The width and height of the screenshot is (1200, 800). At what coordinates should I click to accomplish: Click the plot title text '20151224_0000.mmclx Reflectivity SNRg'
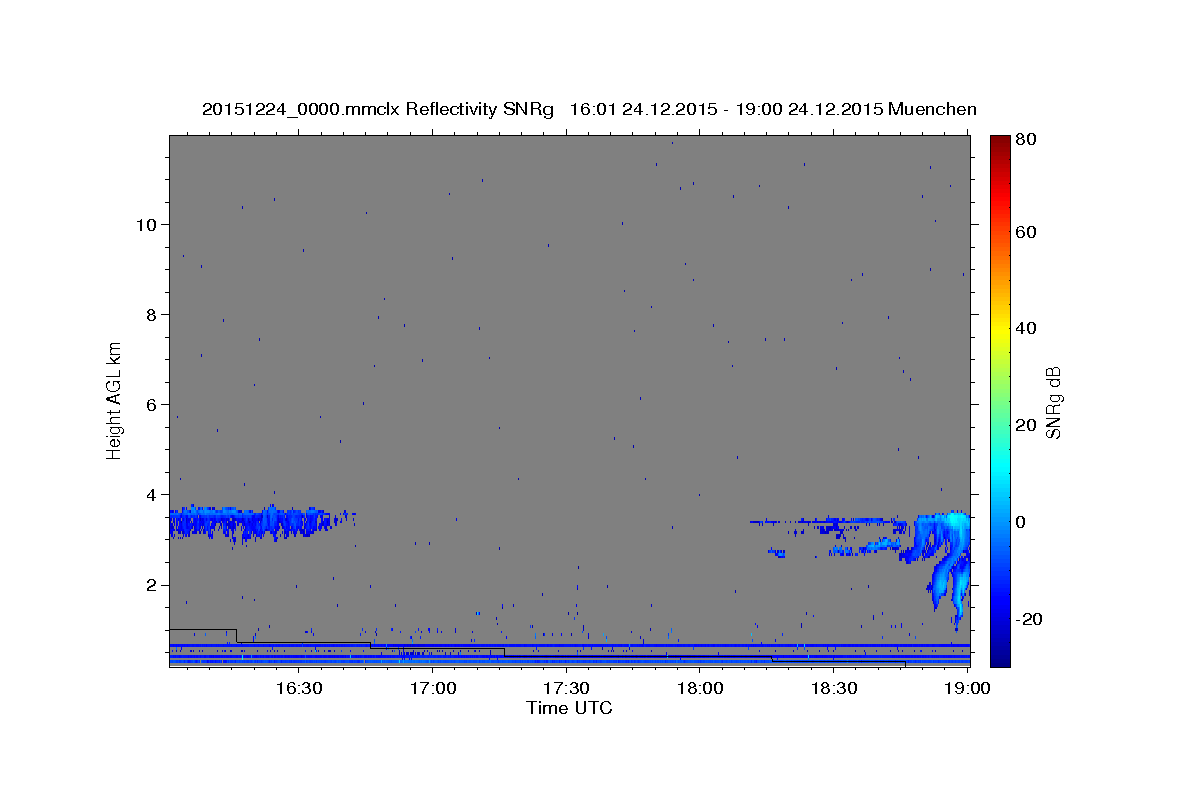[x=377, y=109]
